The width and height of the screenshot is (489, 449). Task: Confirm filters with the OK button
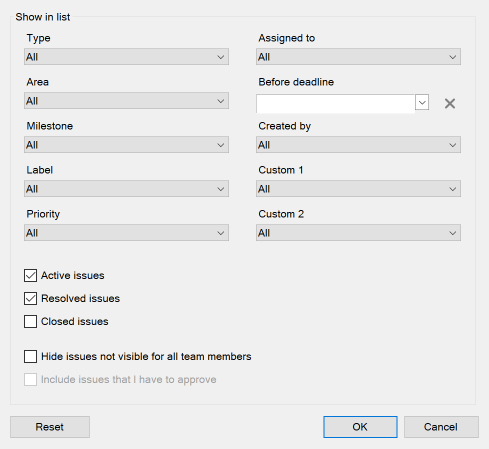[360, 427]
